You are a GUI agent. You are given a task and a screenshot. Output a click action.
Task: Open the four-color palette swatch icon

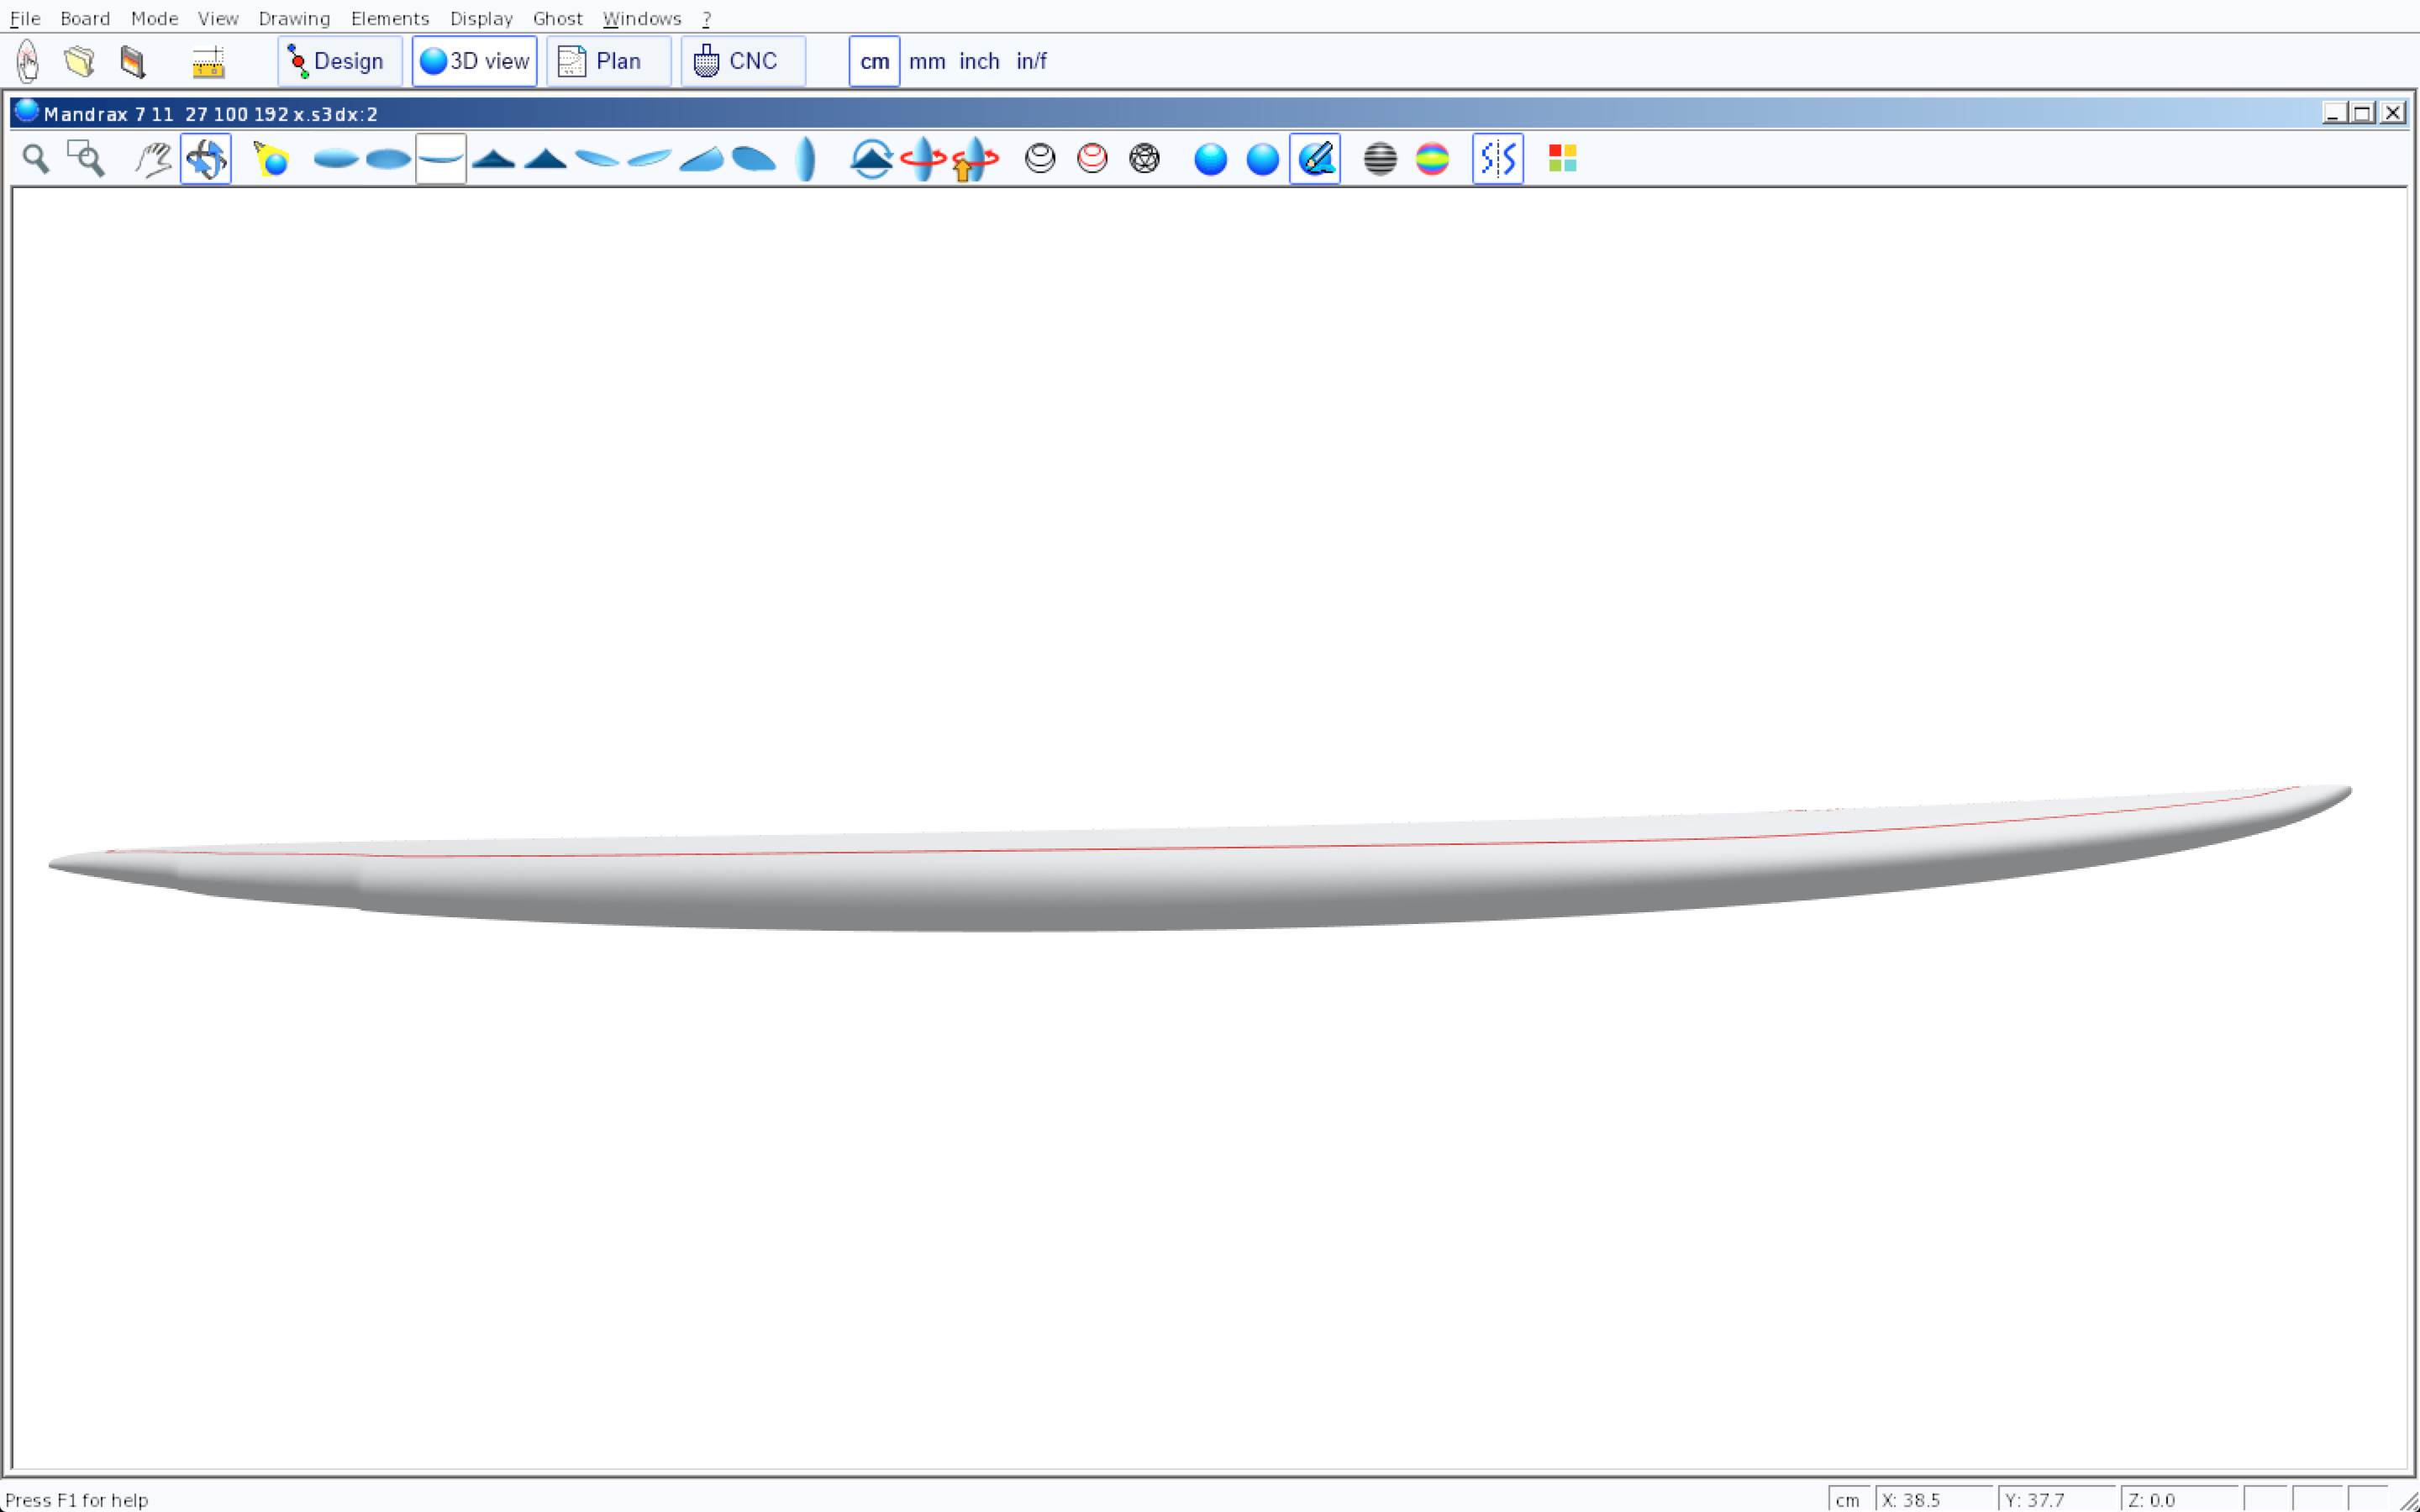pyautogui.click(x=1562, y=159)
